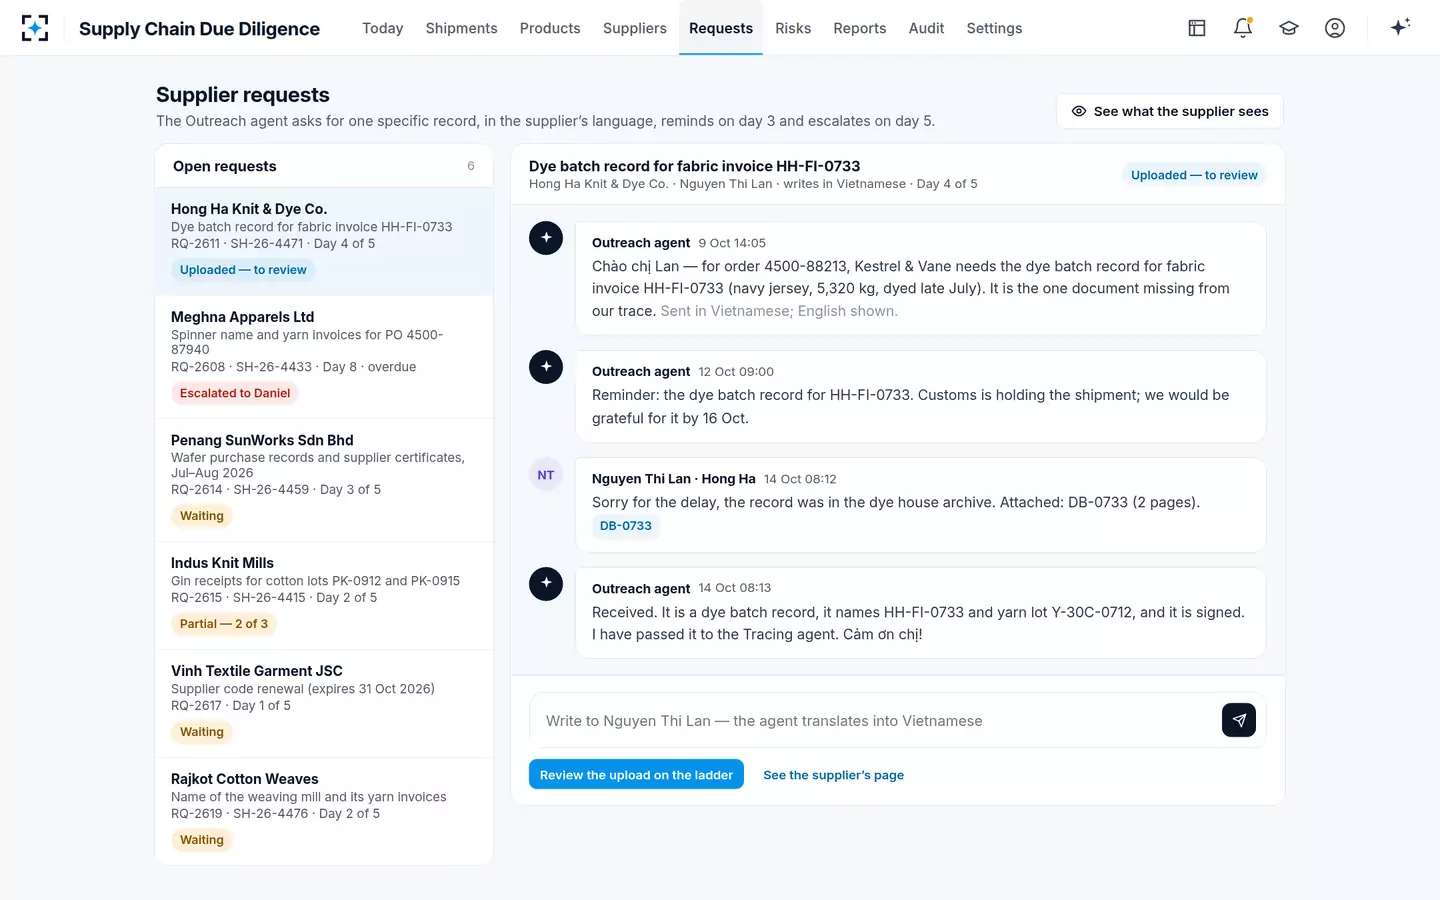1440x900 pixels.
Task: Switch to the Products tab
Action: point(550,28)
